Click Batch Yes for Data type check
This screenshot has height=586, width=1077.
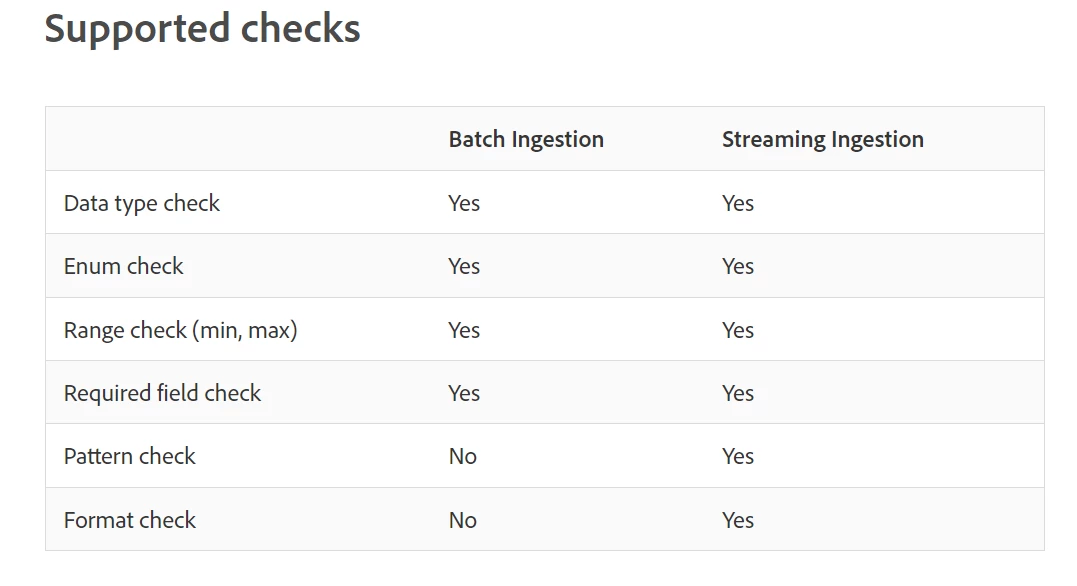coord(464,203)
